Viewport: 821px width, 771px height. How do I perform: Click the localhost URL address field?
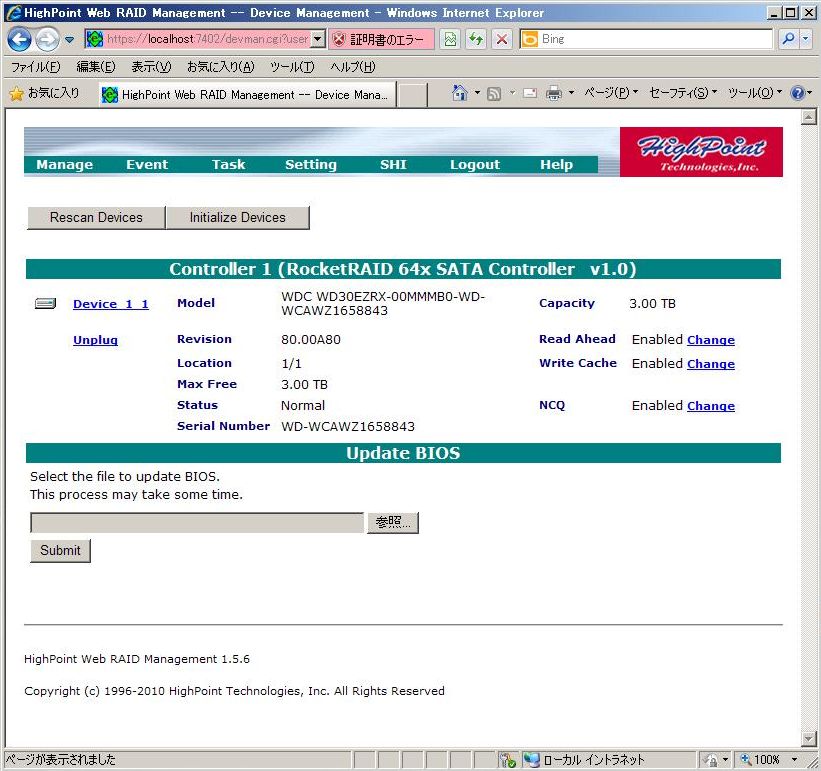click(x=207, y=39)
